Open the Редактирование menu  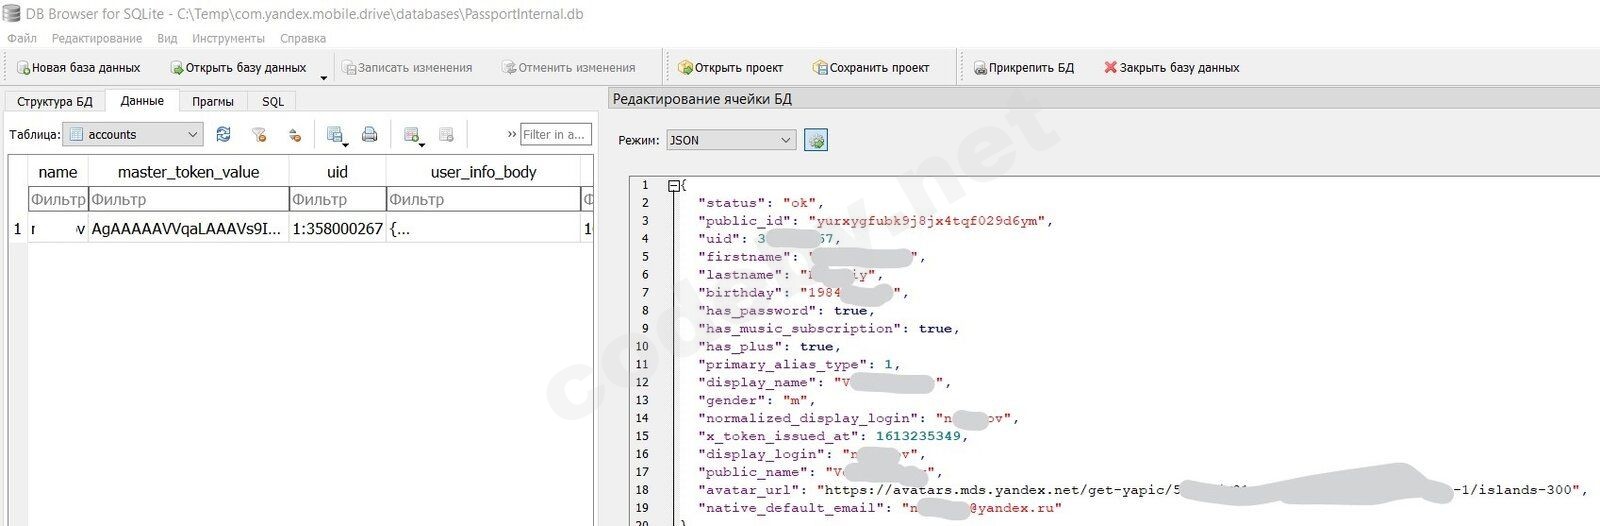pyautogui.click(x=97, y=38)
